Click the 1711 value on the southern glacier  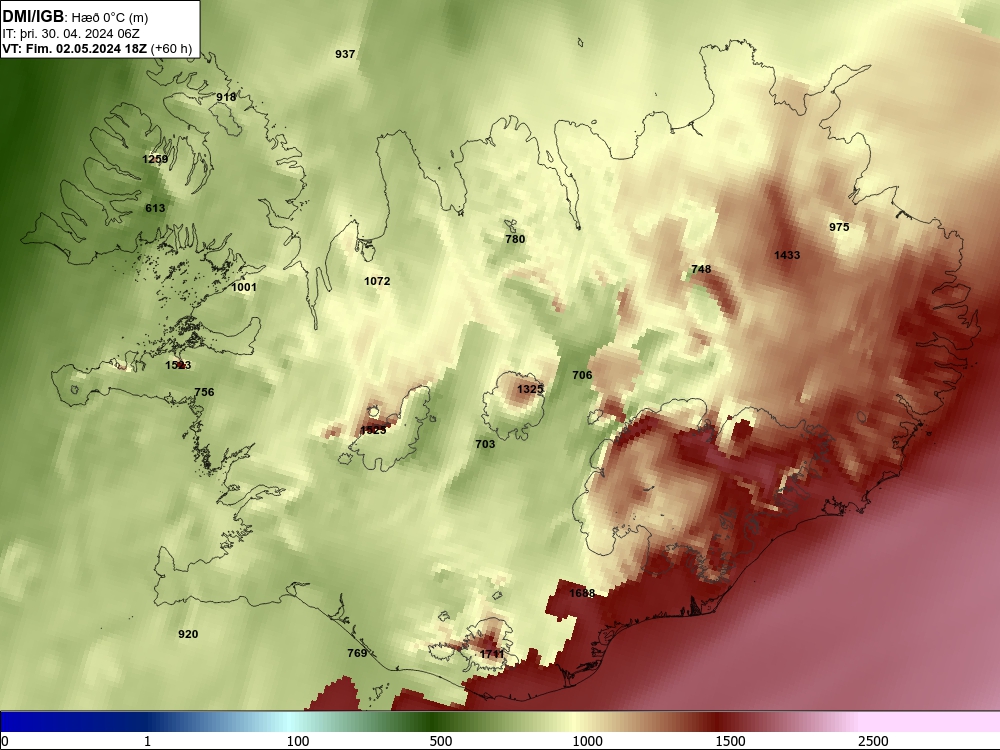492,654
